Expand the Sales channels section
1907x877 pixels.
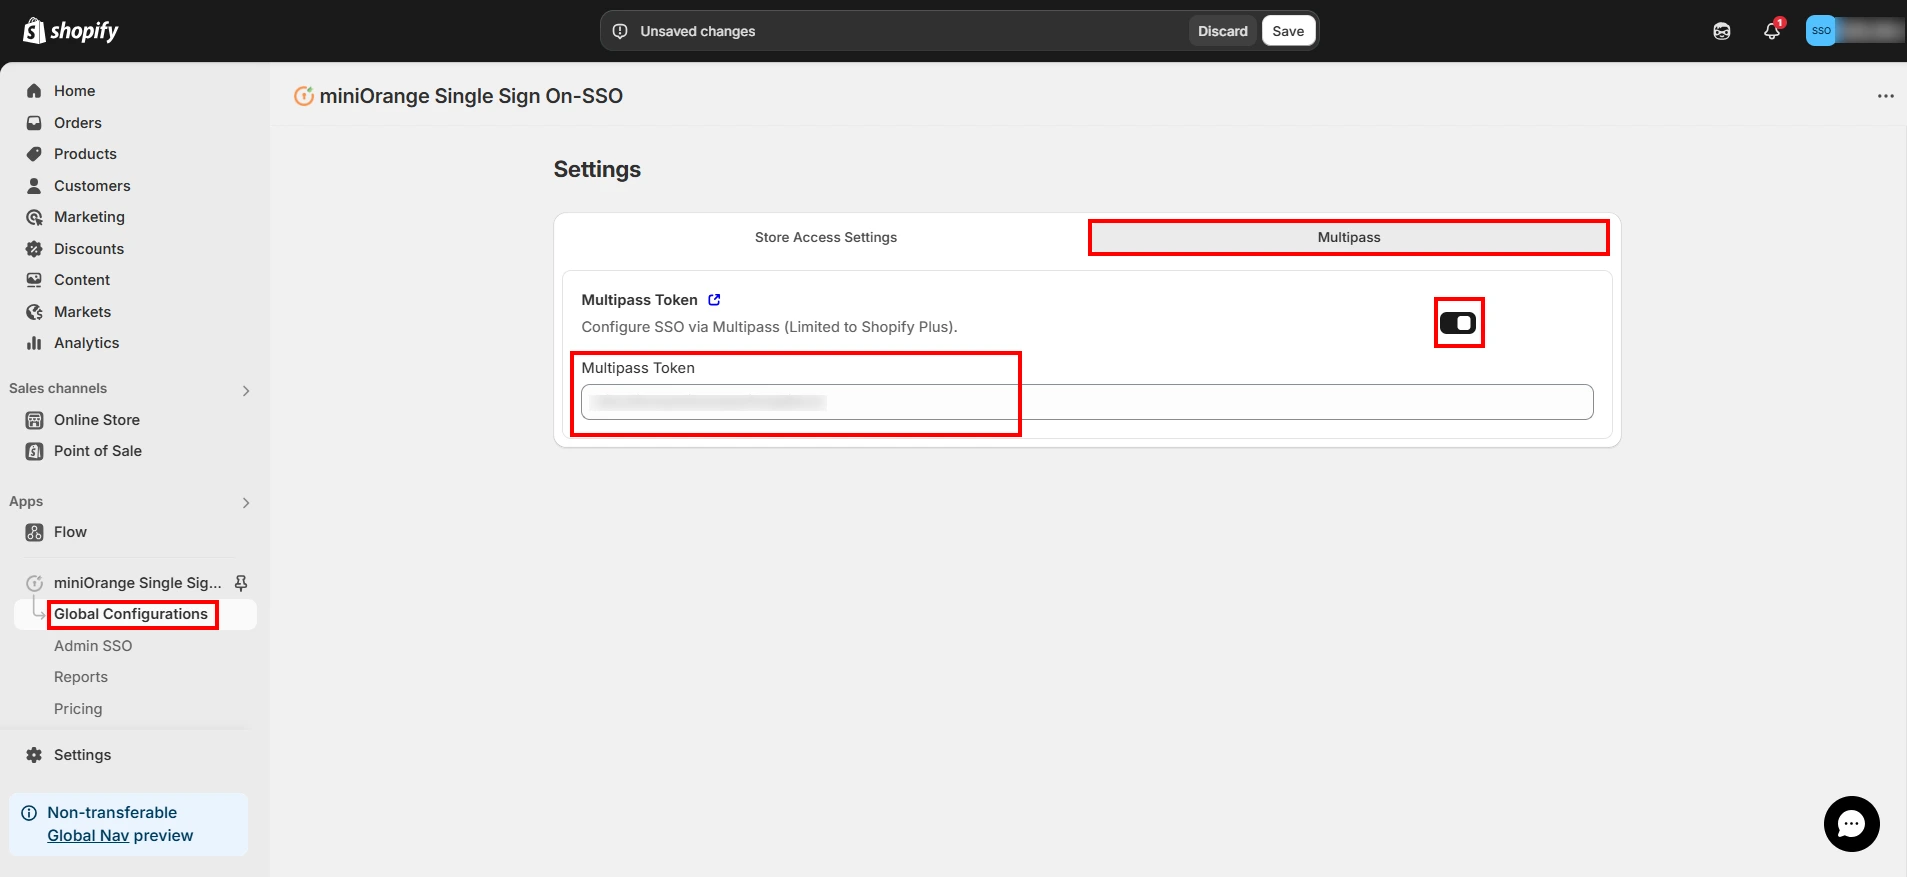pyautogui.click(x=246, y=390)
